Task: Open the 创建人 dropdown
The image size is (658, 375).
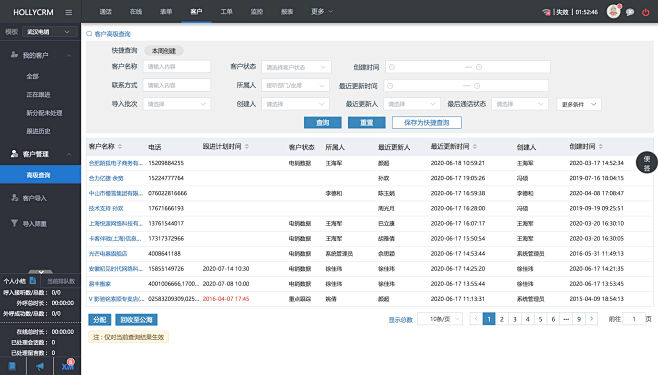Action: click(x=295, y=104)
